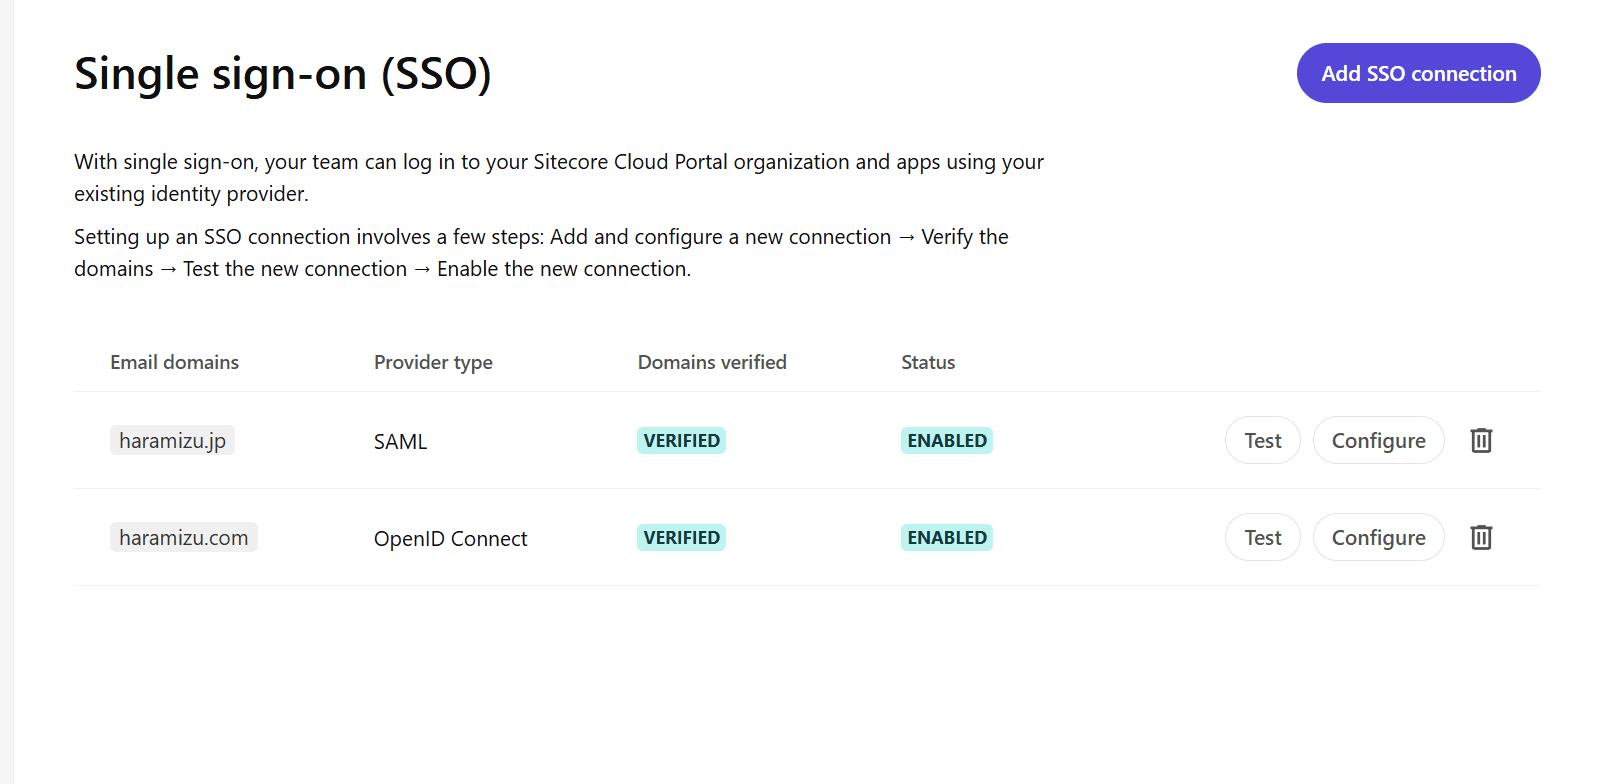Click the ENABLED status badge for haramizu.jp

(946, 440)
